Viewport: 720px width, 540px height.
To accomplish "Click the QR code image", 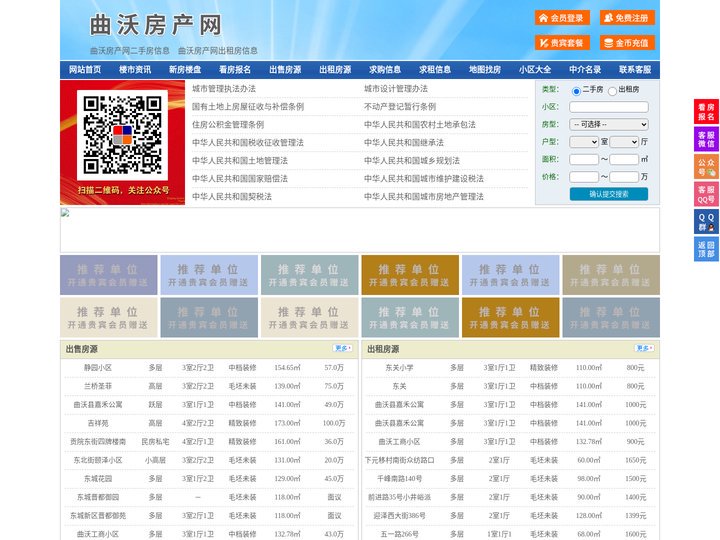I will pyautogui.click(x=122, y=135).
